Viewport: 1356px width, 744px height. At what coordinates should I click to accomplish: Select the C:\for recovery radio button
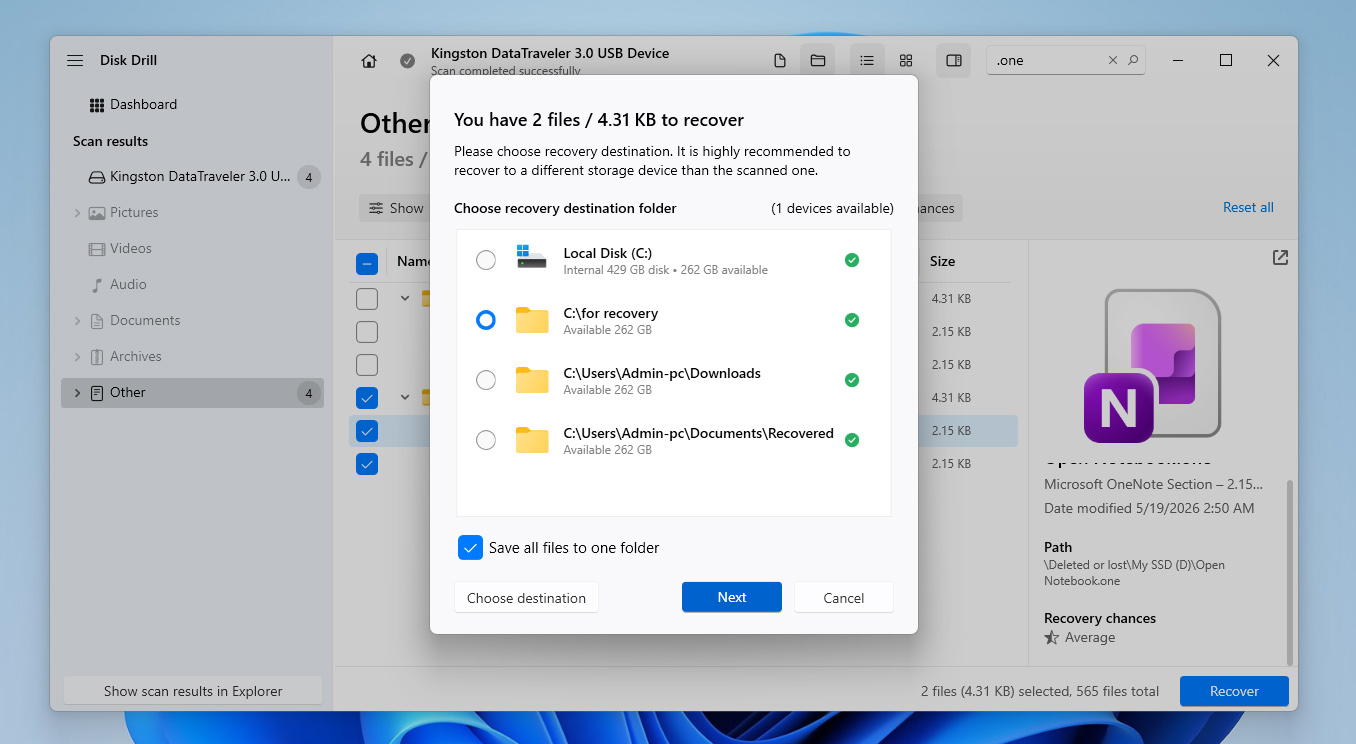486,320
